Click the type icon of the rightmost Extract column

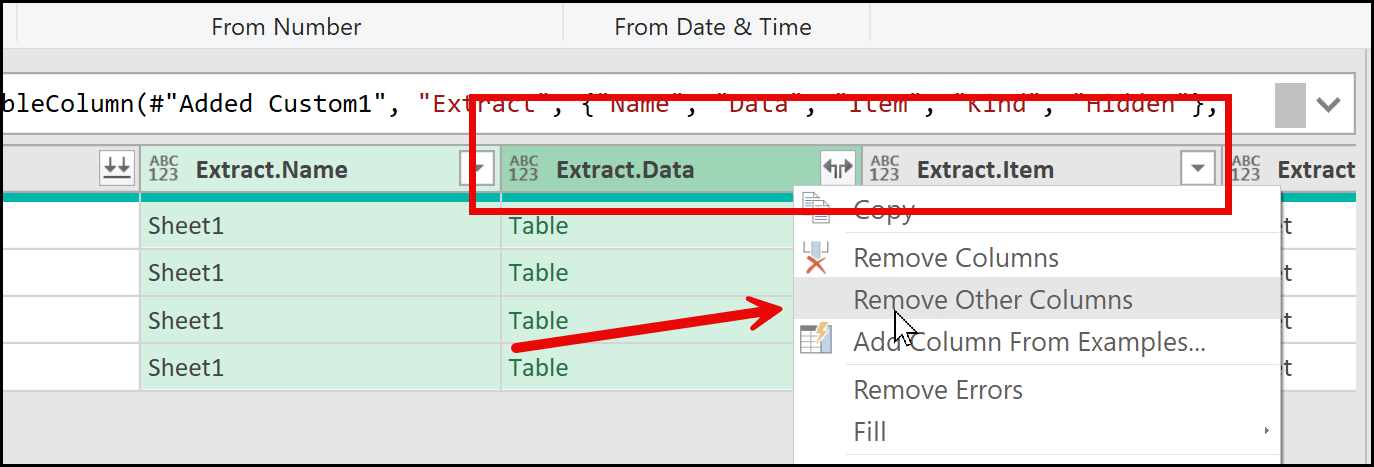1246,170
